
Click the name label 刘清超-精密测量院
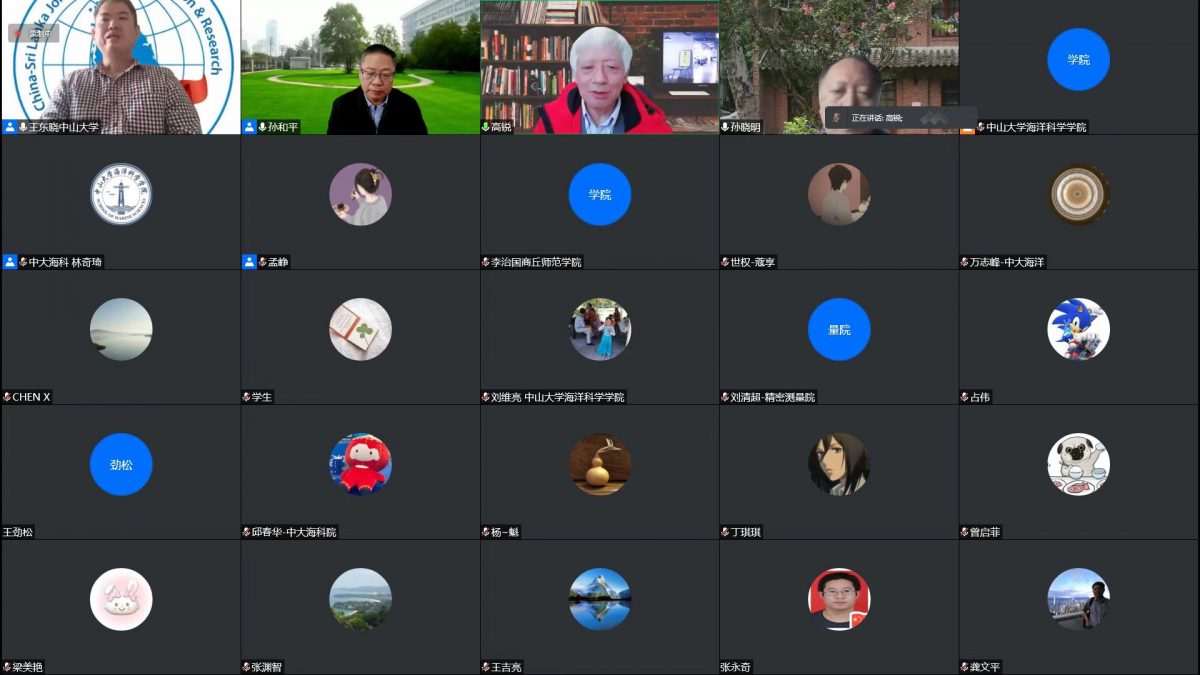click(772, 397)
